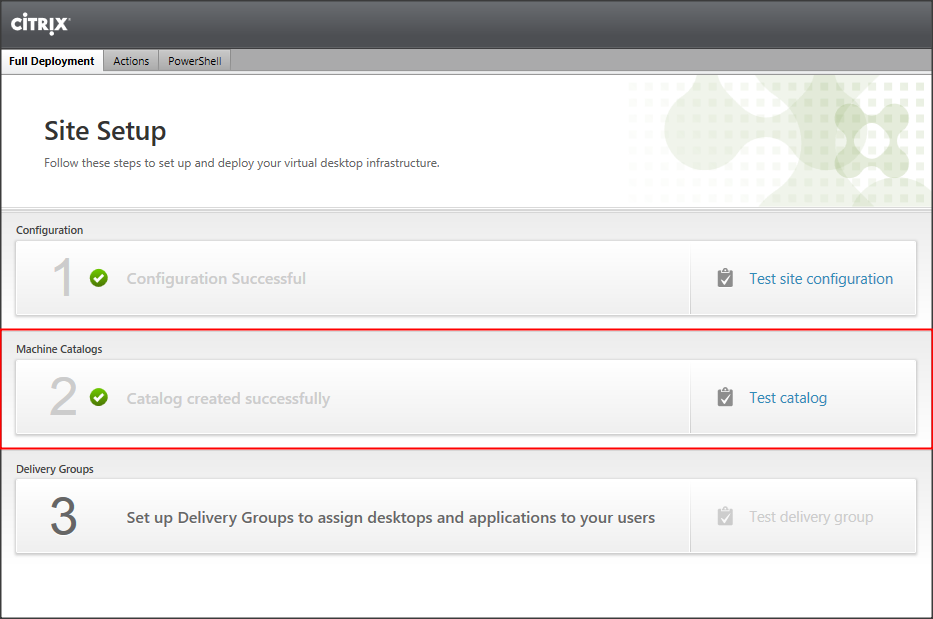Click the Citrix logo in the header
This screenshot has height=619, width=933.
pyautogui.click(x=40, y=22)
